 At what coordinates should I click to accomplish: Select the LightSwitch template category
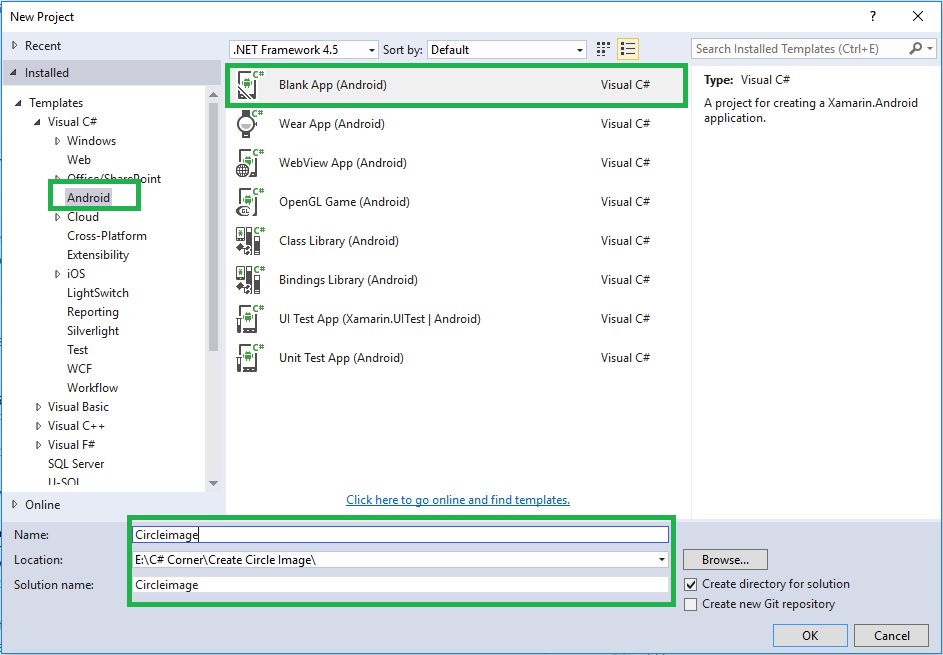point(98,293)
